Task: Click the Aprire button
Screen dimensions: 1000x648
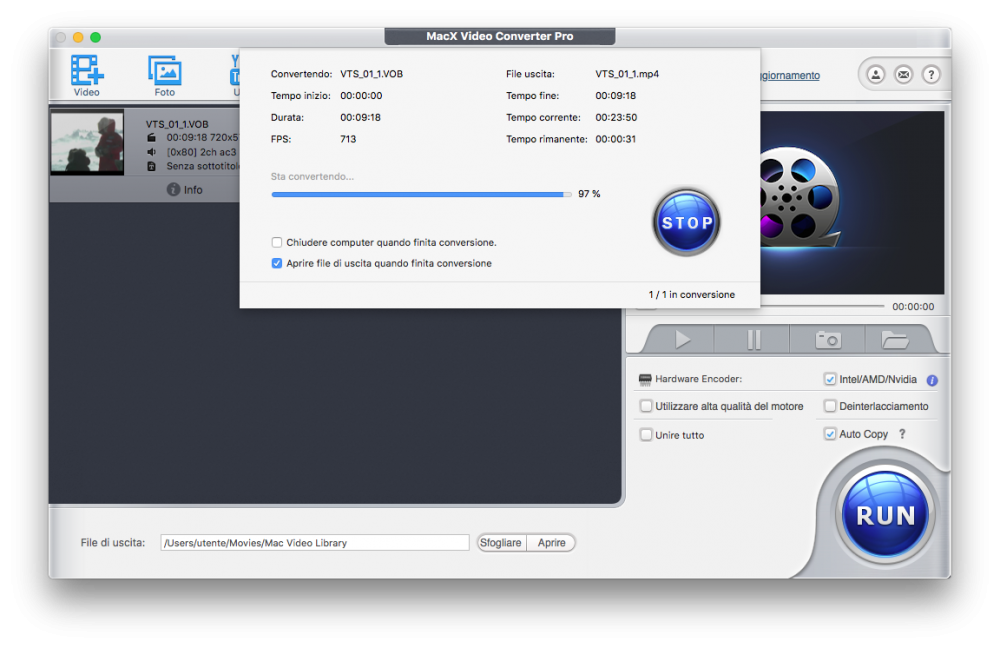Action: [552, 543]
